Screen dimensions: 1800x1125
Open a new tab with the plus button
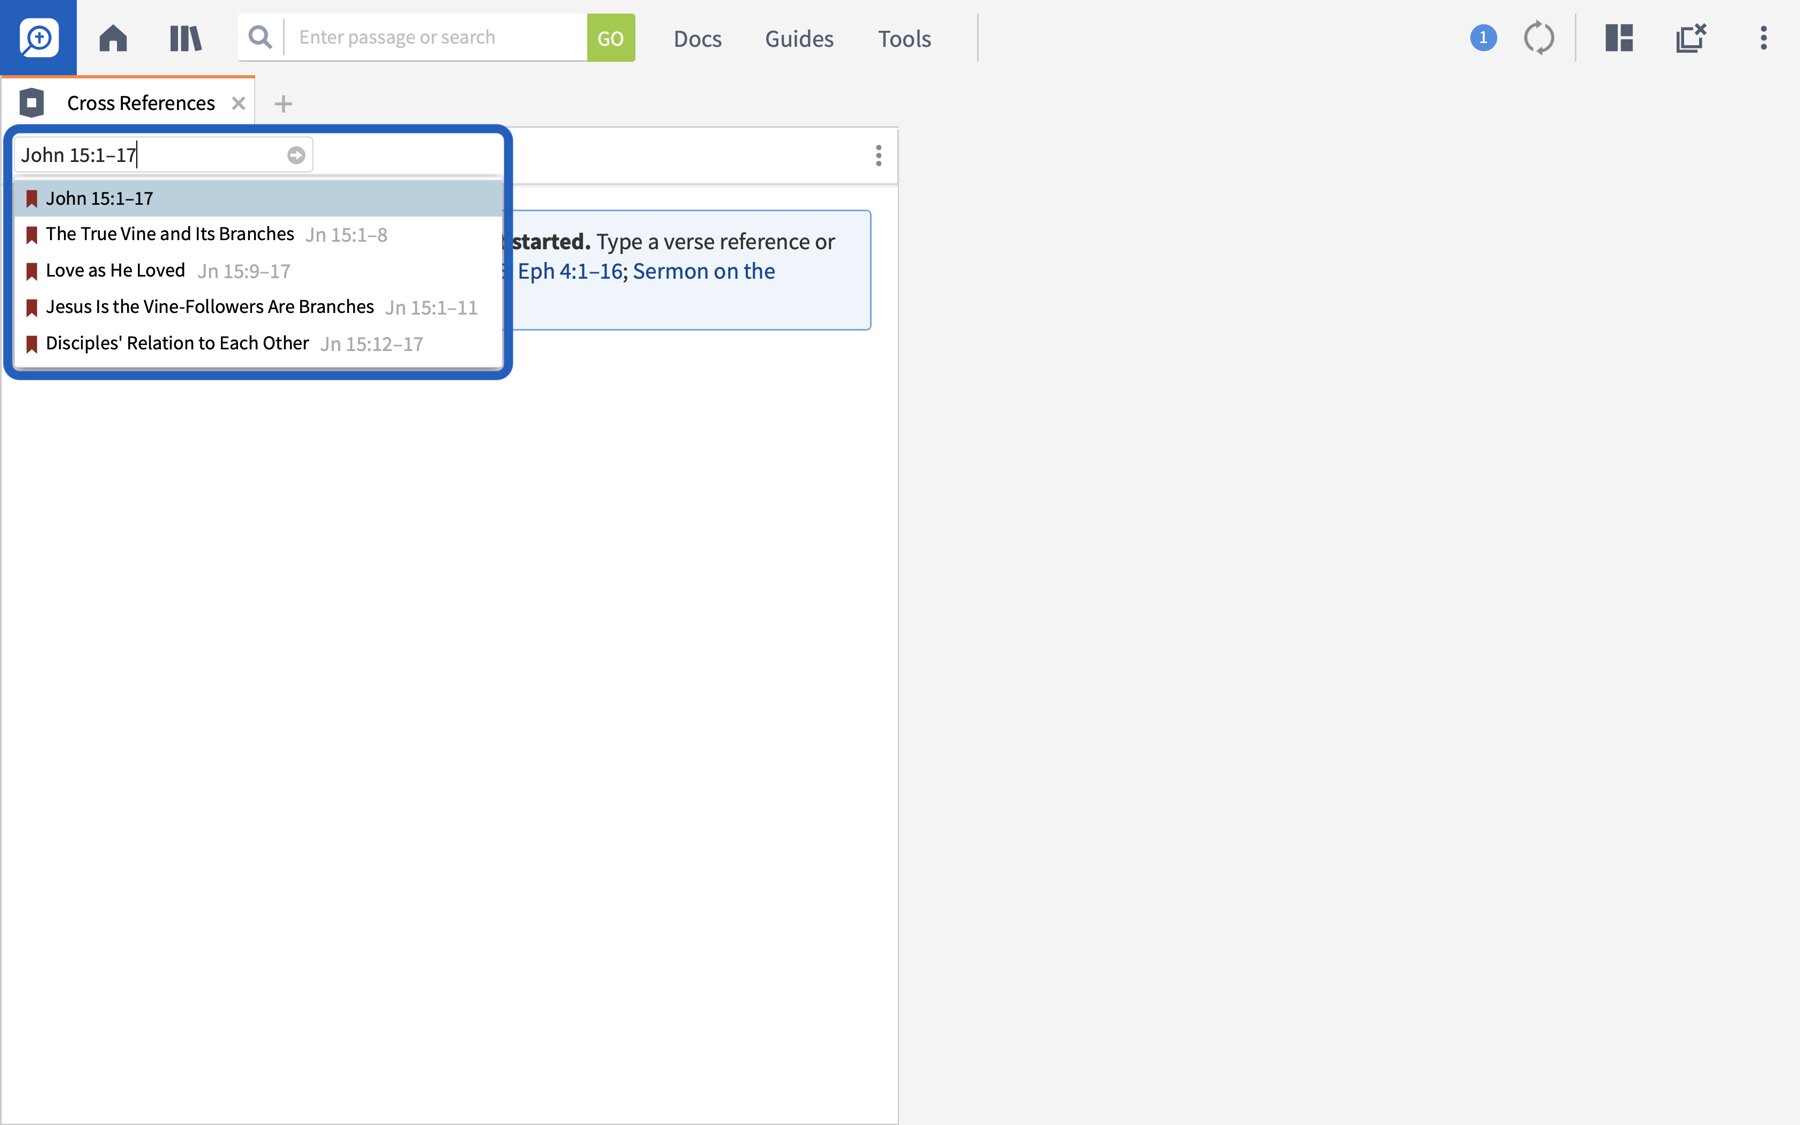click(x=284, y=103)
